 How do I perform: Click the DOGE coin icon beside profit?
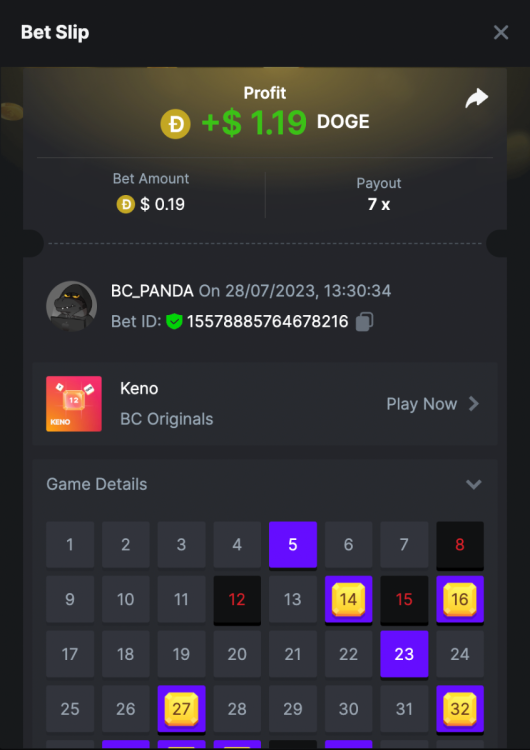[176, 124]
